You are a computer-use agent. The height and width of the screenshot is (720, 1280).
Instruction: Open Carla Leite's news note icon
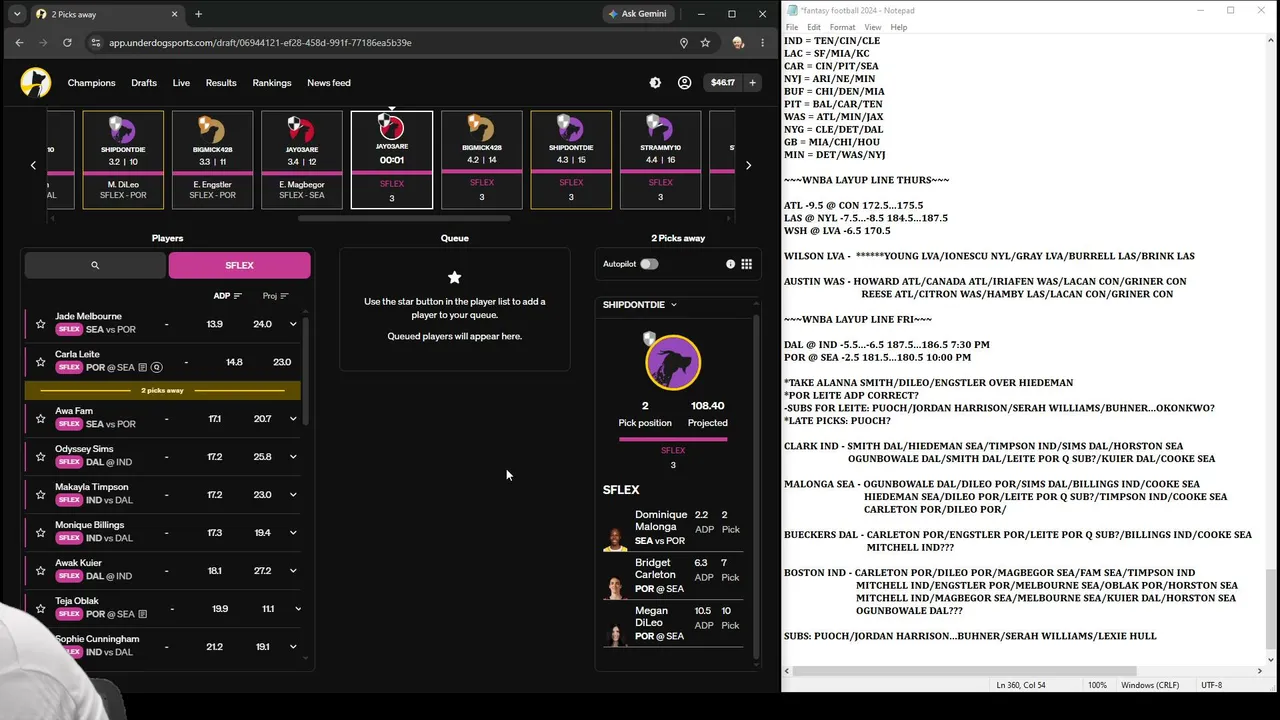pyautogui.click(x=143, y=368)
